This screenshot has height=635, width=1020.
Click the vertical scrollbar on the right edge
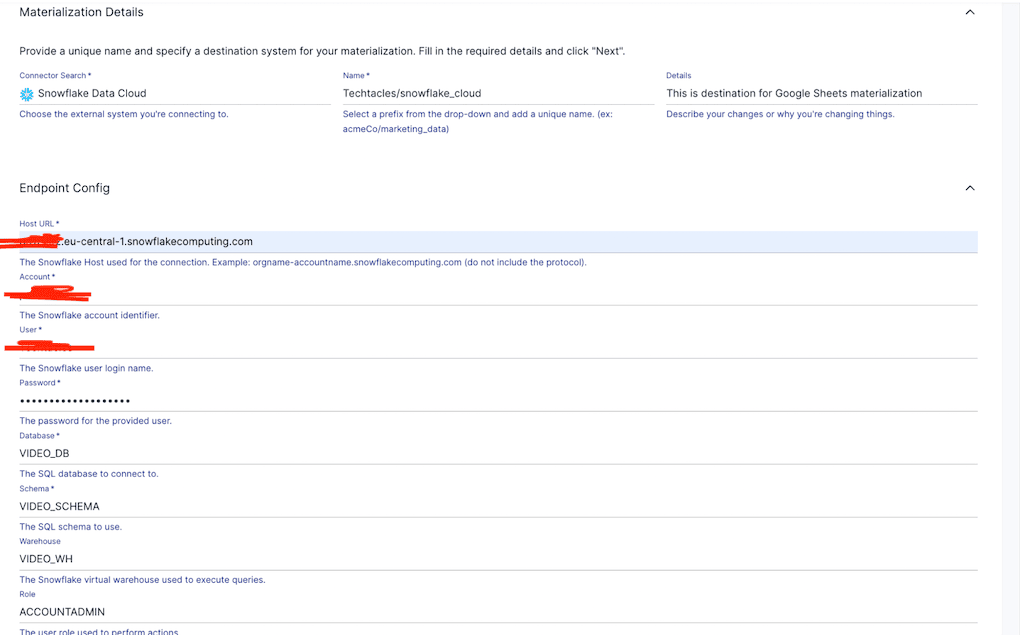pyautogui.click(x=1010, y=300)
